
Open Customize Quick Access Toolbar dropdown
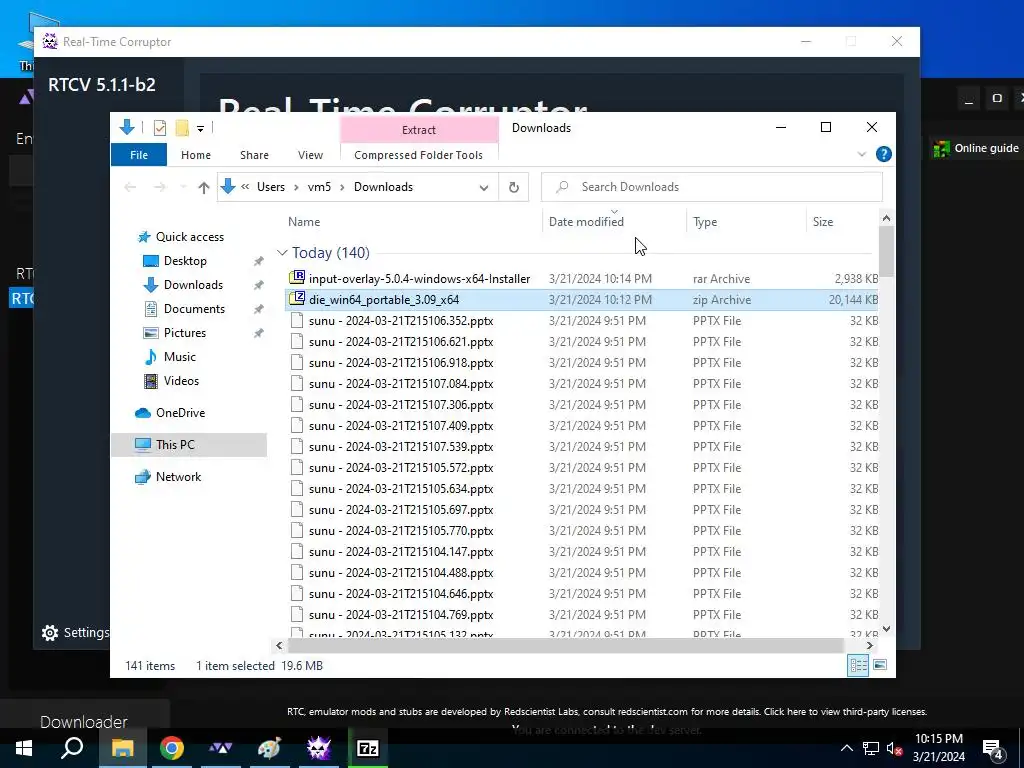click(200, 129)
